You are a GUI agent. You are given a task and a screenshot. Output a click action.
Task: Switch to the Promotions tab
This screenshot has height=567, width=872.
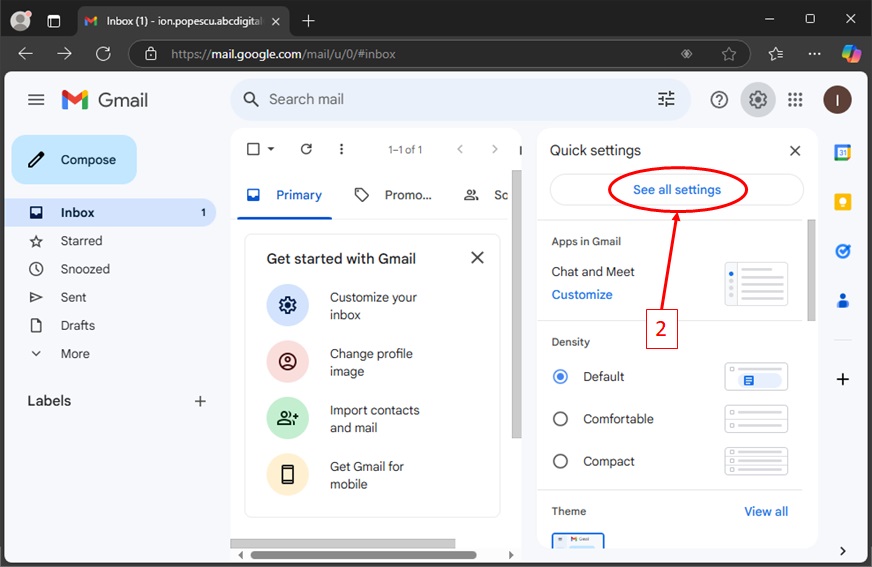(394, 195)
